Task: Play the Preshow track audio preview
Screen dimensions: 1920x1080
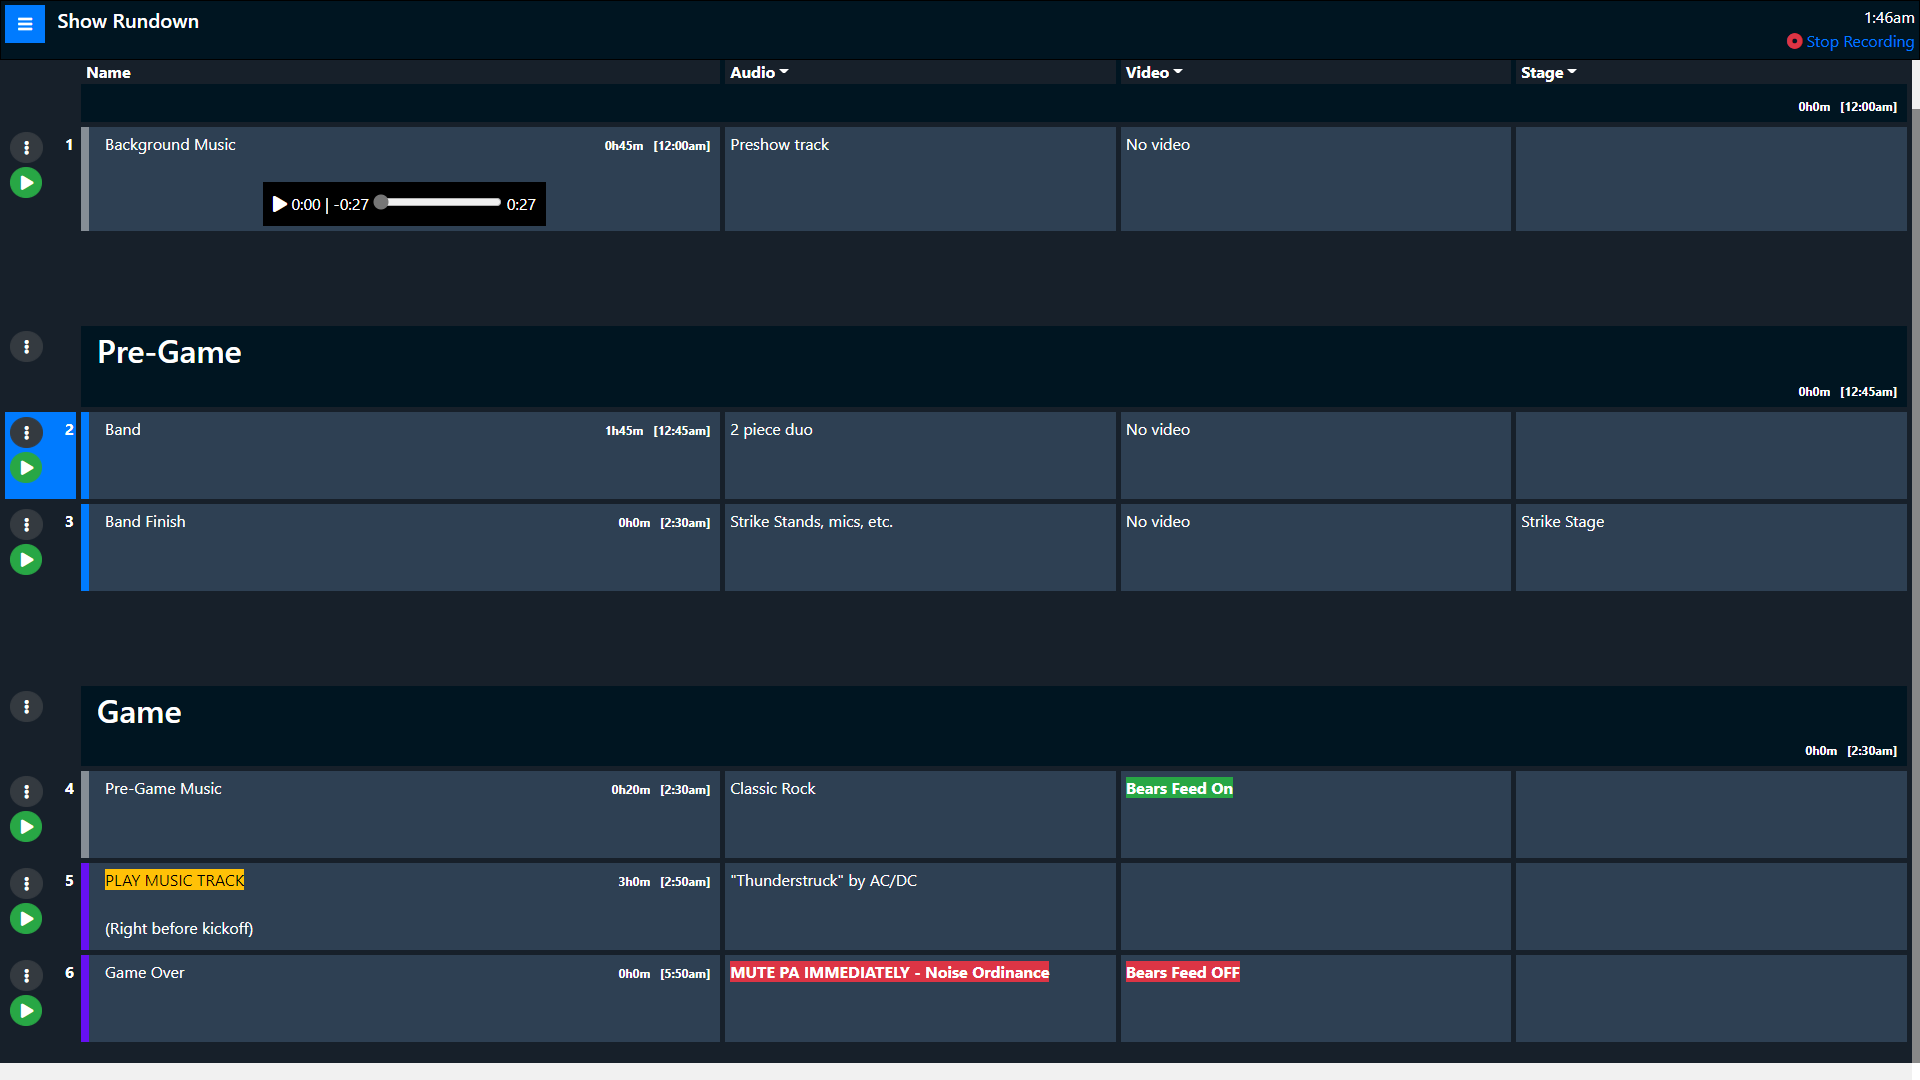Action: click(x=280, y=203)
